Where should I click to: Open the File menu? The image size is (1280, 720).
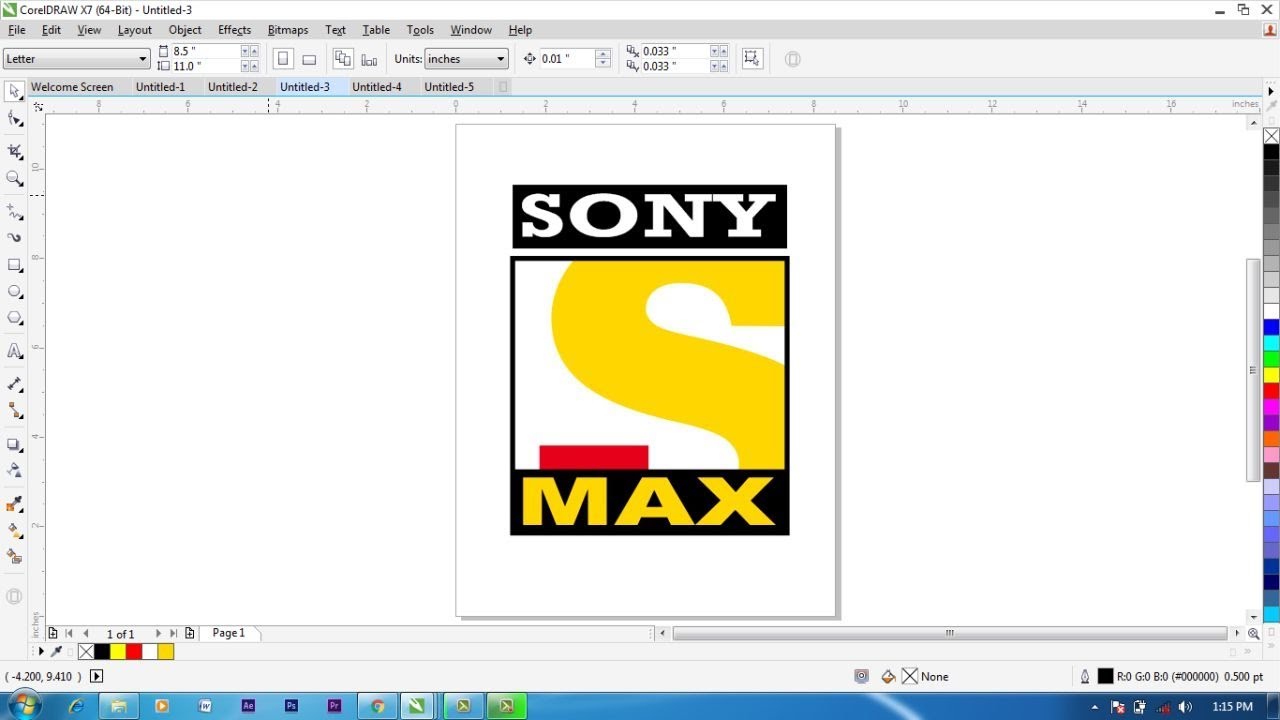17,30
